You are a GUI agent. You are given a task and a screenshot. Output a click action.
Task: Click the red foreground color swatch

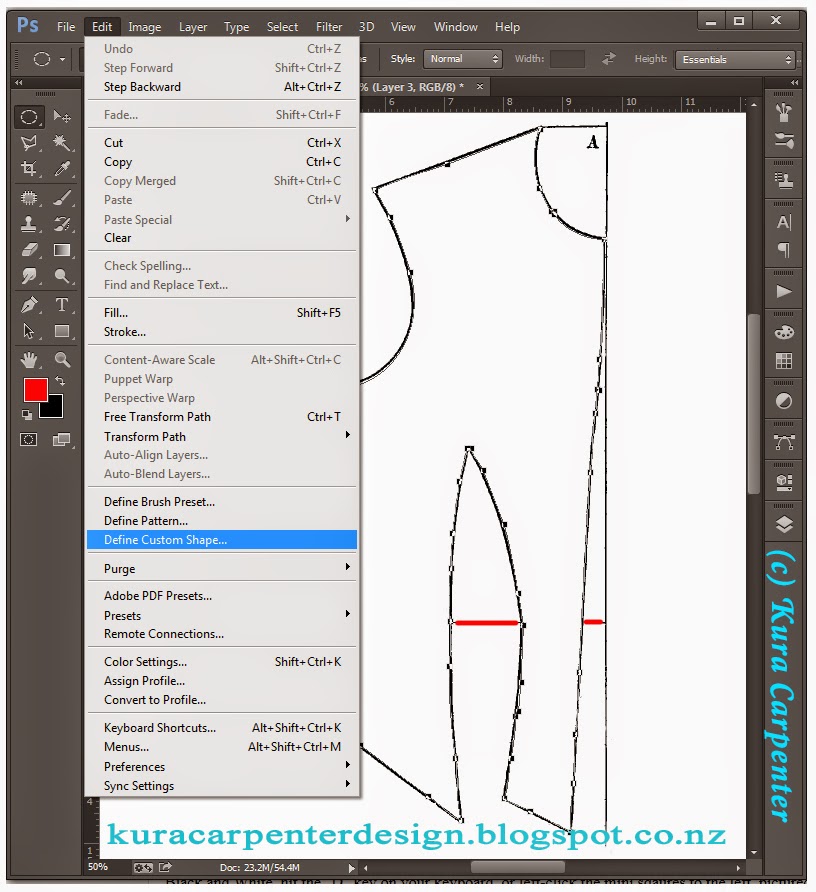point(38,389)
